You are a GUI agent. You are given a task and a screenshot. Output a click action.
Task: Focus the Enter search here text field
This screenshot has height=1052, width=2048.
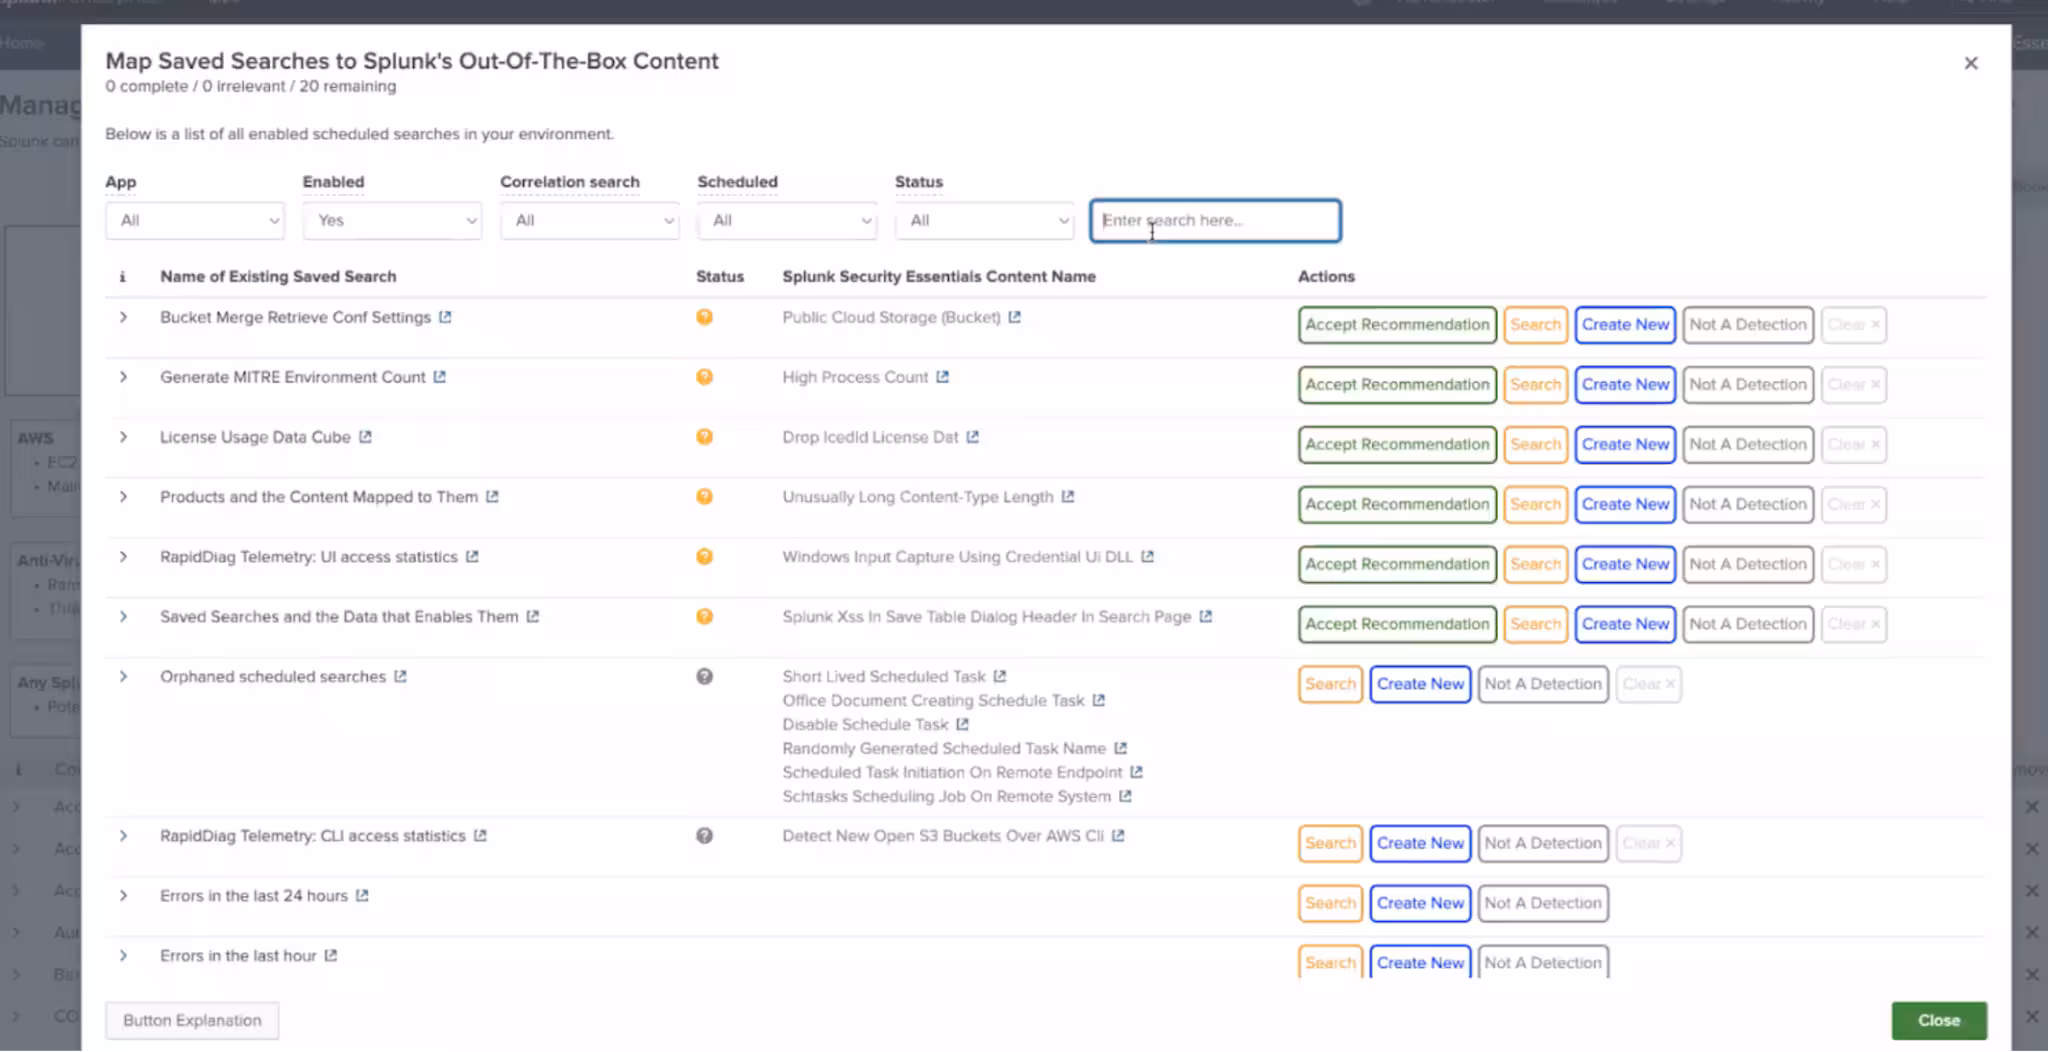[x=1214, y=221]
